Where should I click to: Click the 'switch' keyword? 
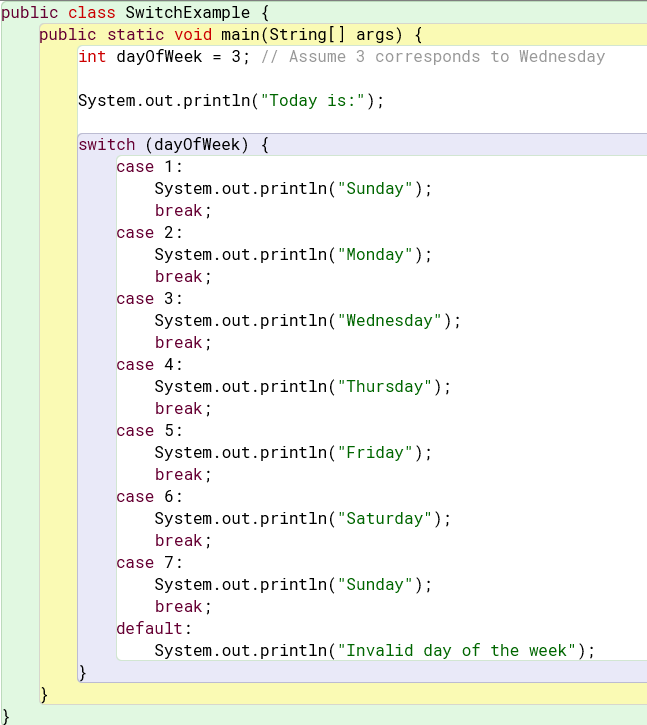tap(106, 144)
